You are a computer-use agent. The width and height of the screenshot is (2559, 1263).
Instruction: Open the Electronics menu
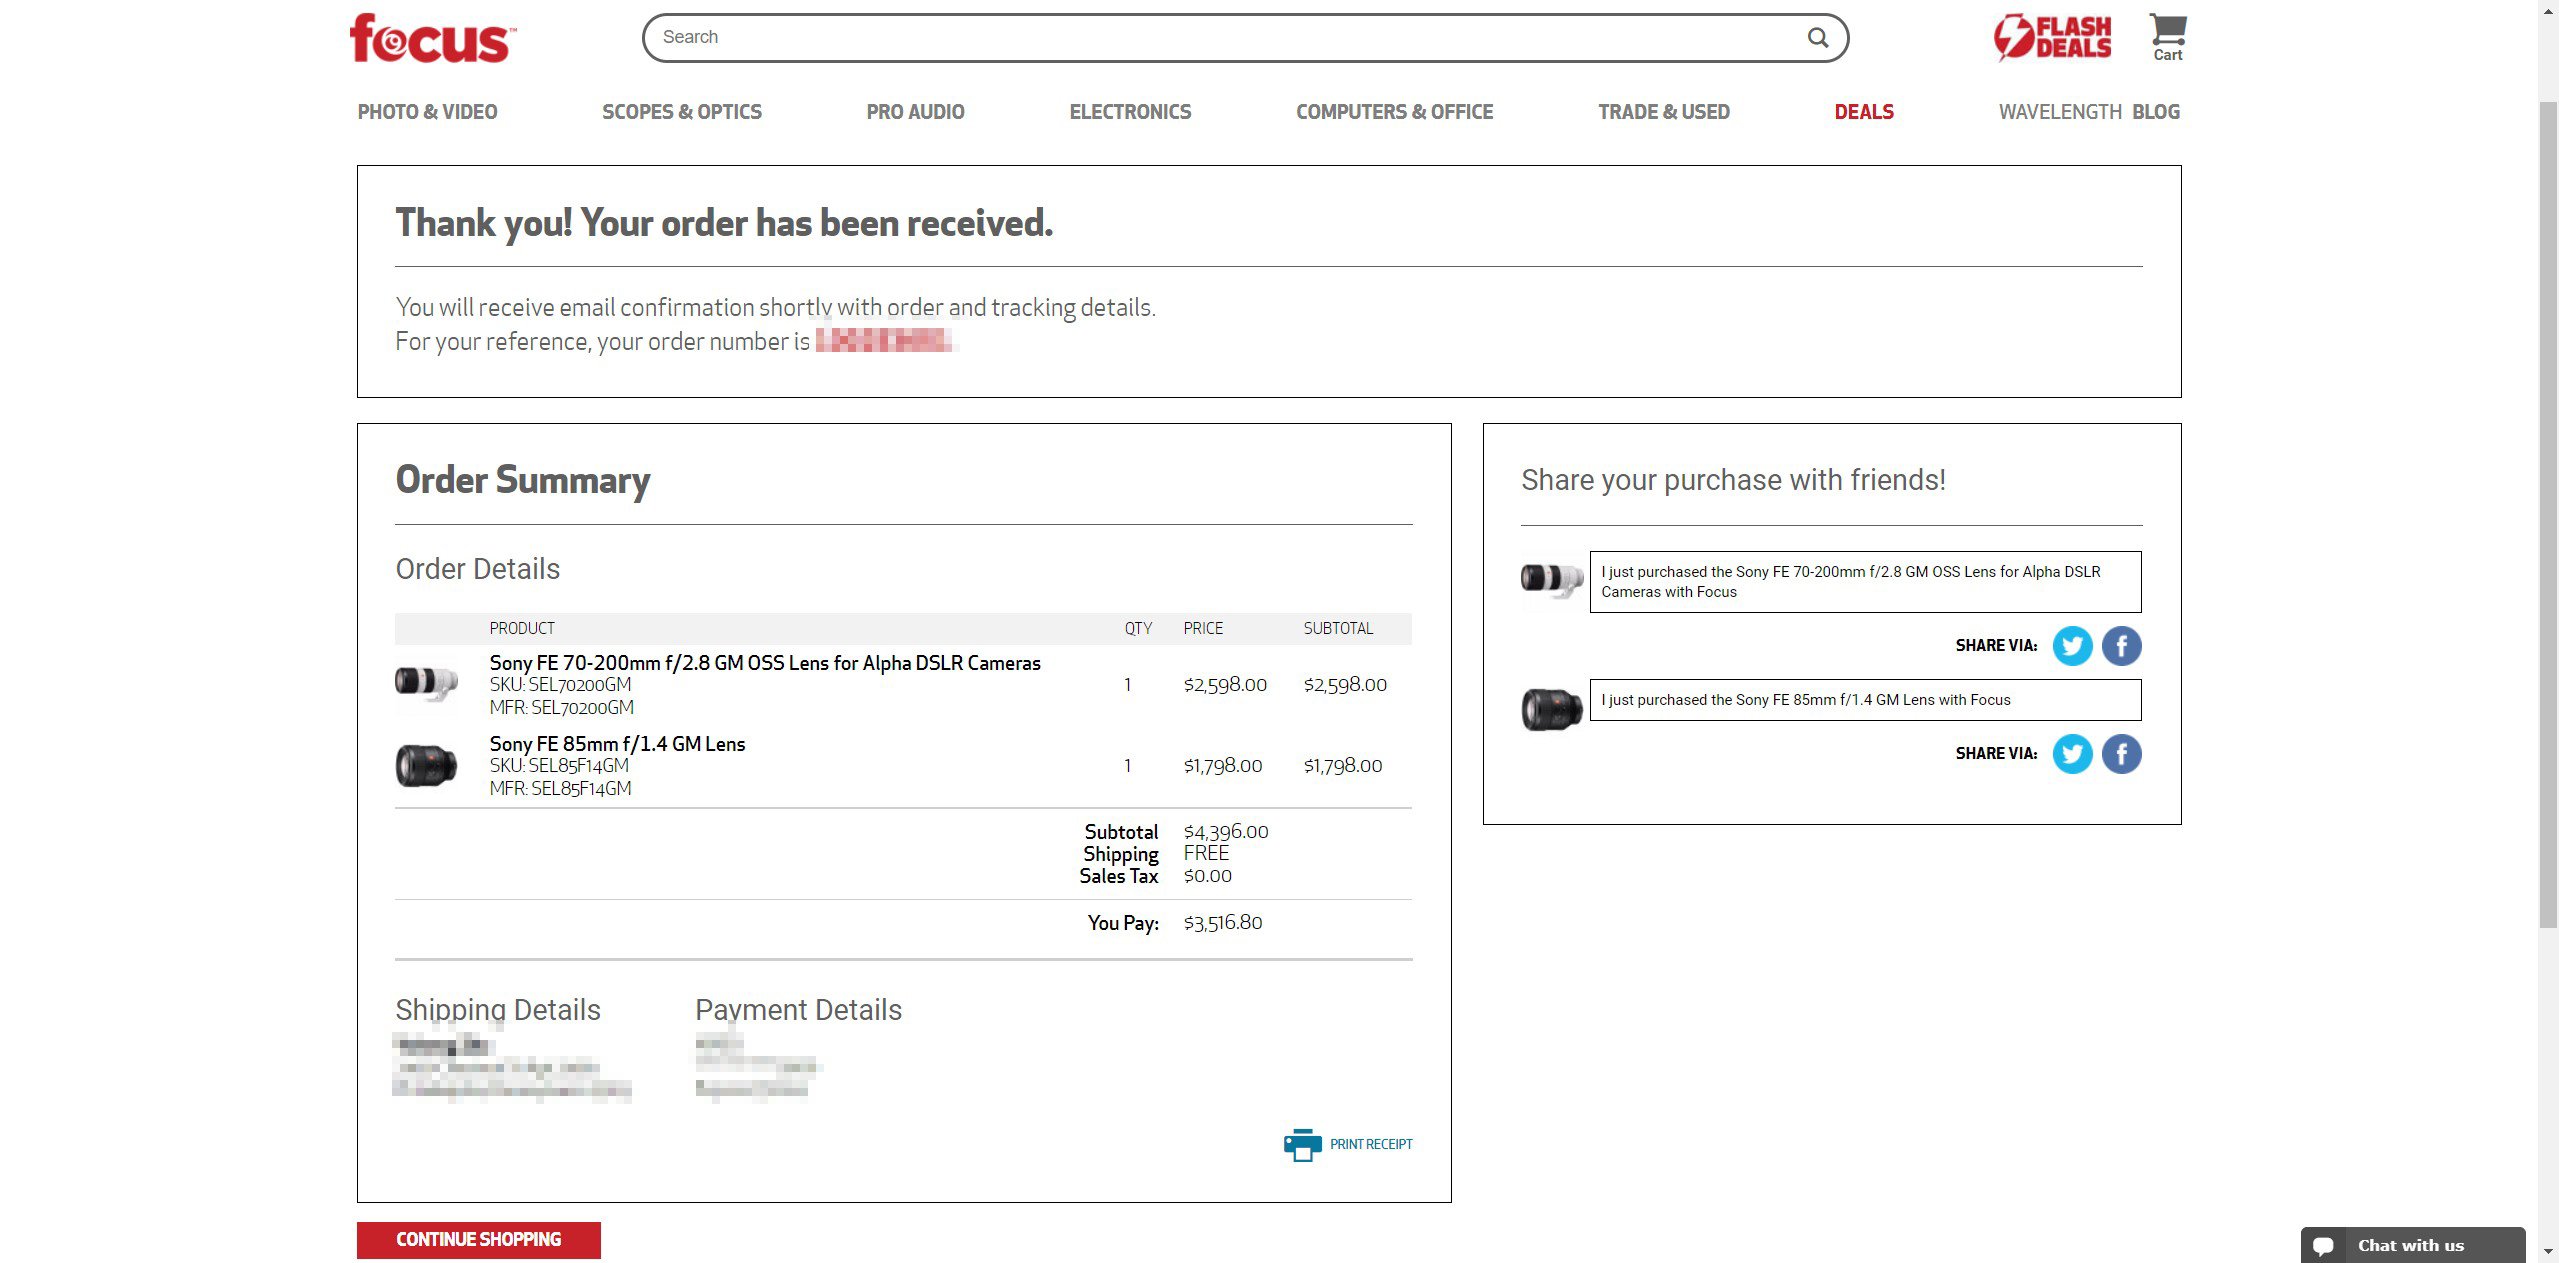pos(1130,112)
